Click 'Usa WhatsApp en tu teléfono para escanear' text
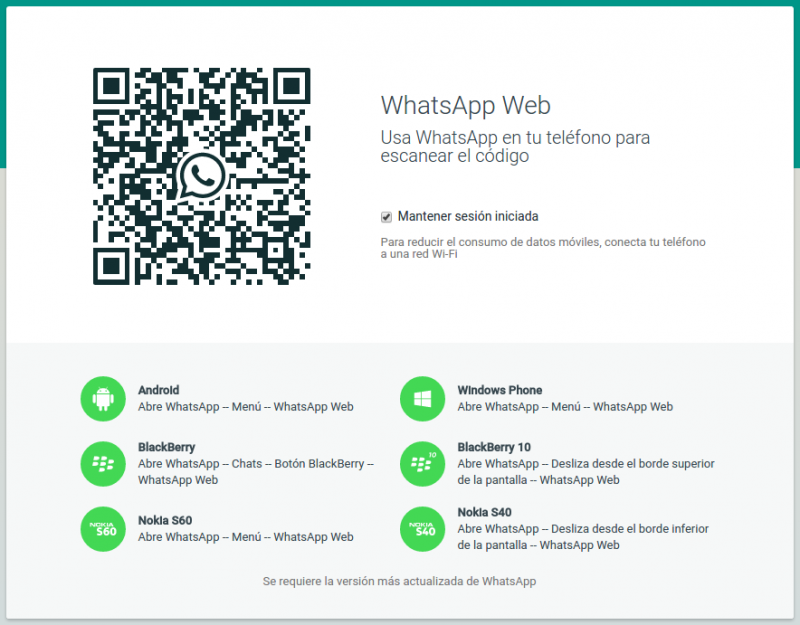The height and width of the screenshot is (625, 800). pos(515,146)
